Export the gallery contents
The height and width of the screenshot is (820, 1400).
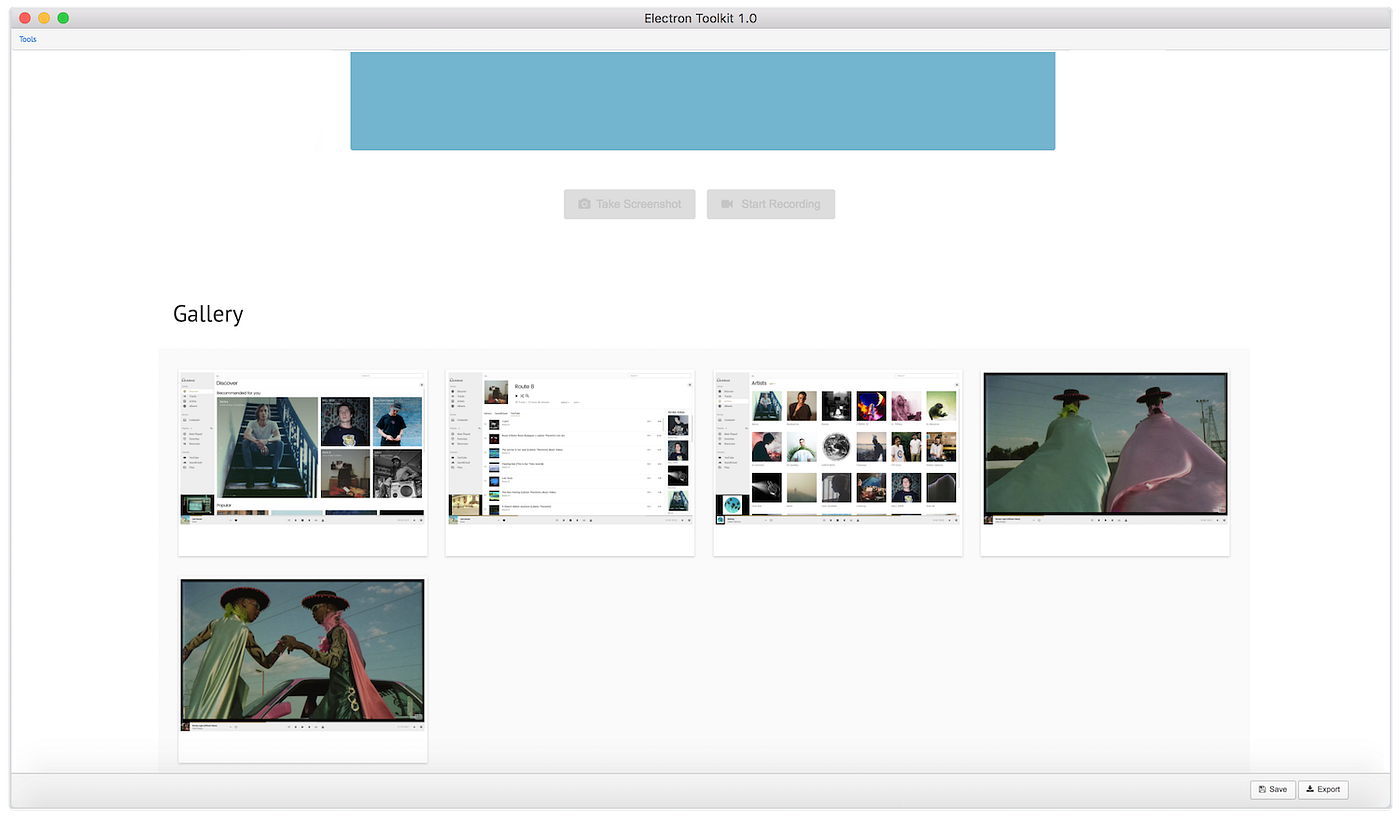pyautogui.click(x=1323, y=789)
